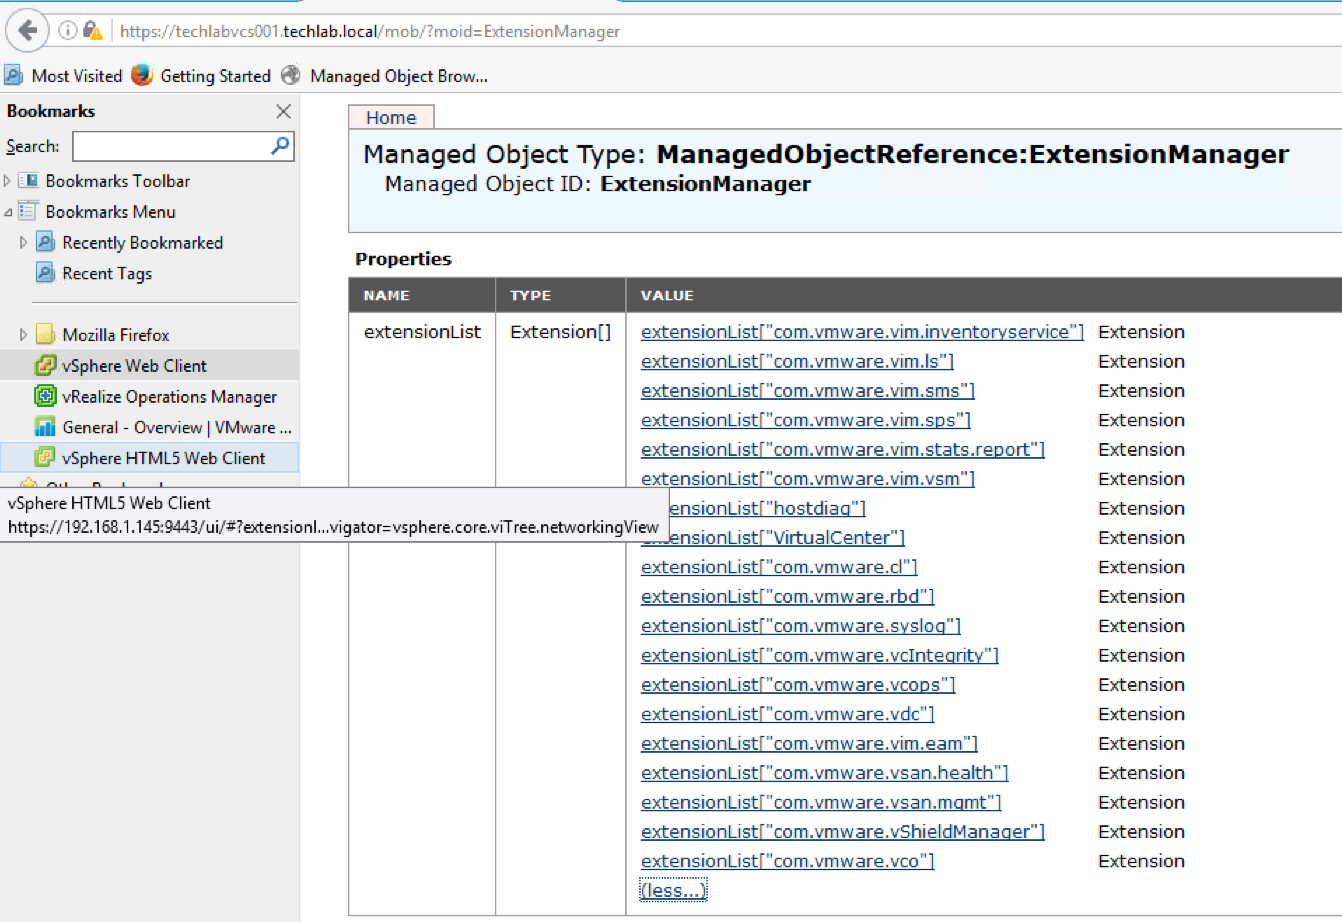
Task: Open extensionList com.vmware.vdc link
Action: point(787,714)
